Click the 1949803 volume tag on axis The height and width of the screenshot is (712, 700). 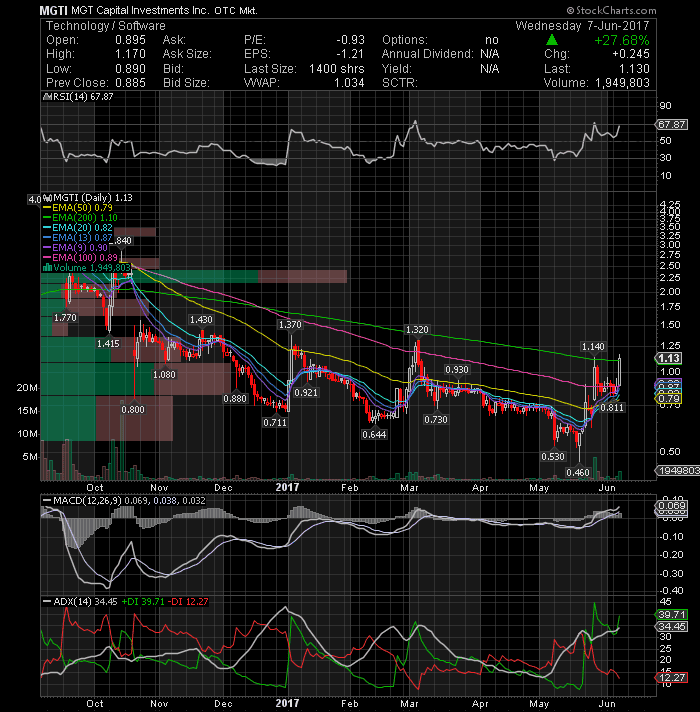coord(679,470)
